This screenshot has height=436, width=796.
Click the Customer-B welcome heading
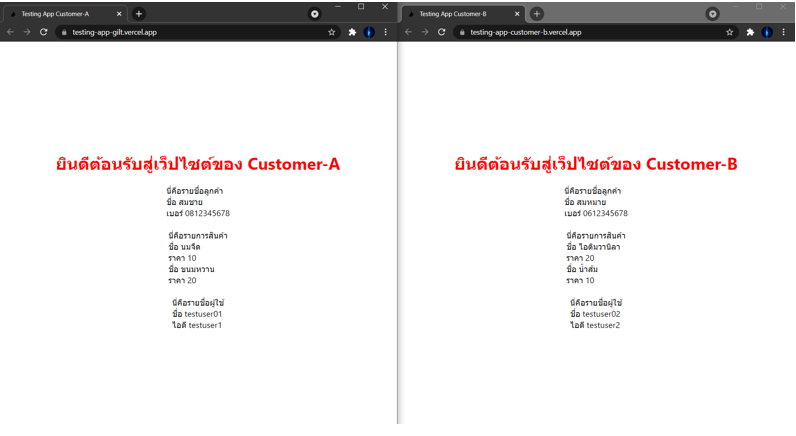pos(596,164)
